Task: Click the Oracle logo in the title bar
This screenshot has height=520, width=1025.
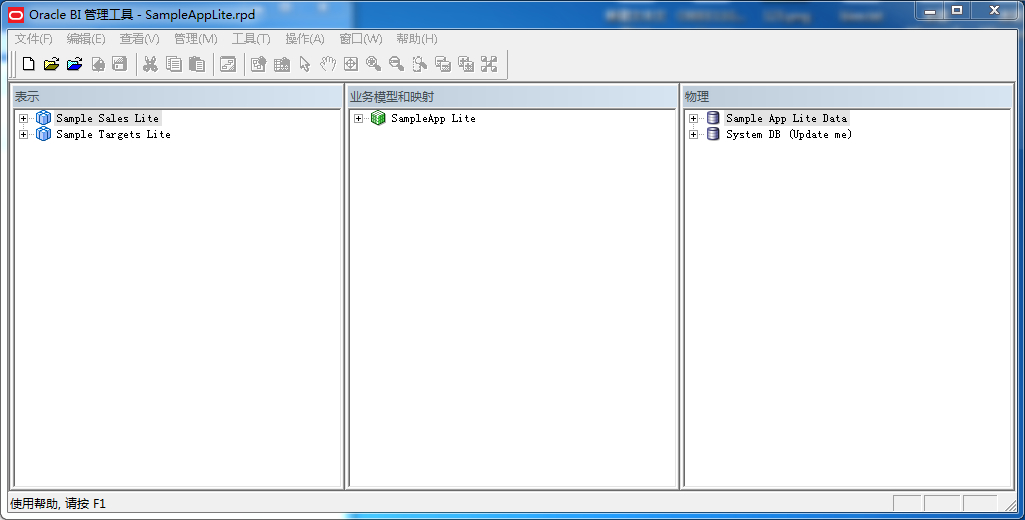Action: (x=16, y=14)
